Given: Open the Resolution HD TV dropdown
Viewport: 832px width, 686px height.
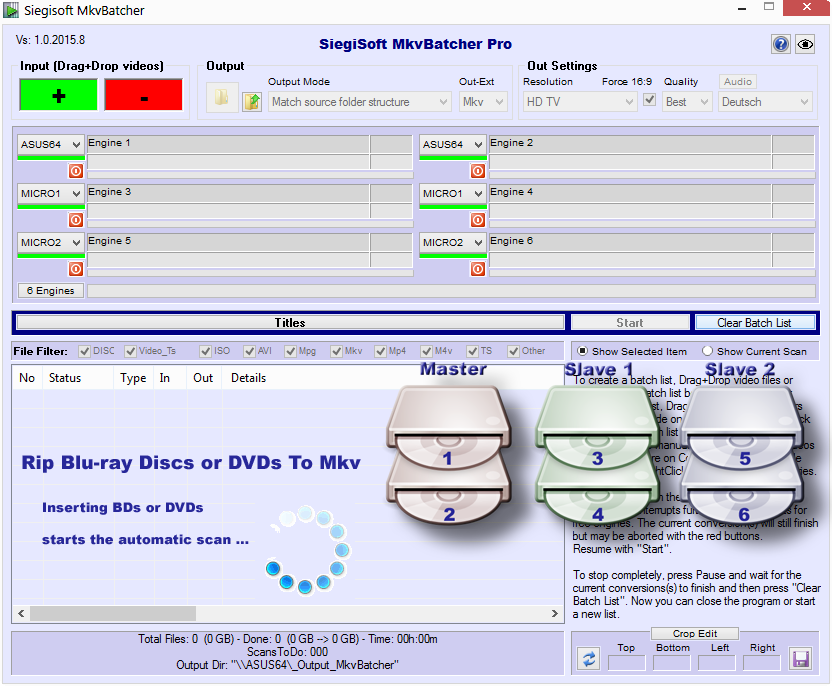Looking at the screenshot, I should (x=579, y=102).
